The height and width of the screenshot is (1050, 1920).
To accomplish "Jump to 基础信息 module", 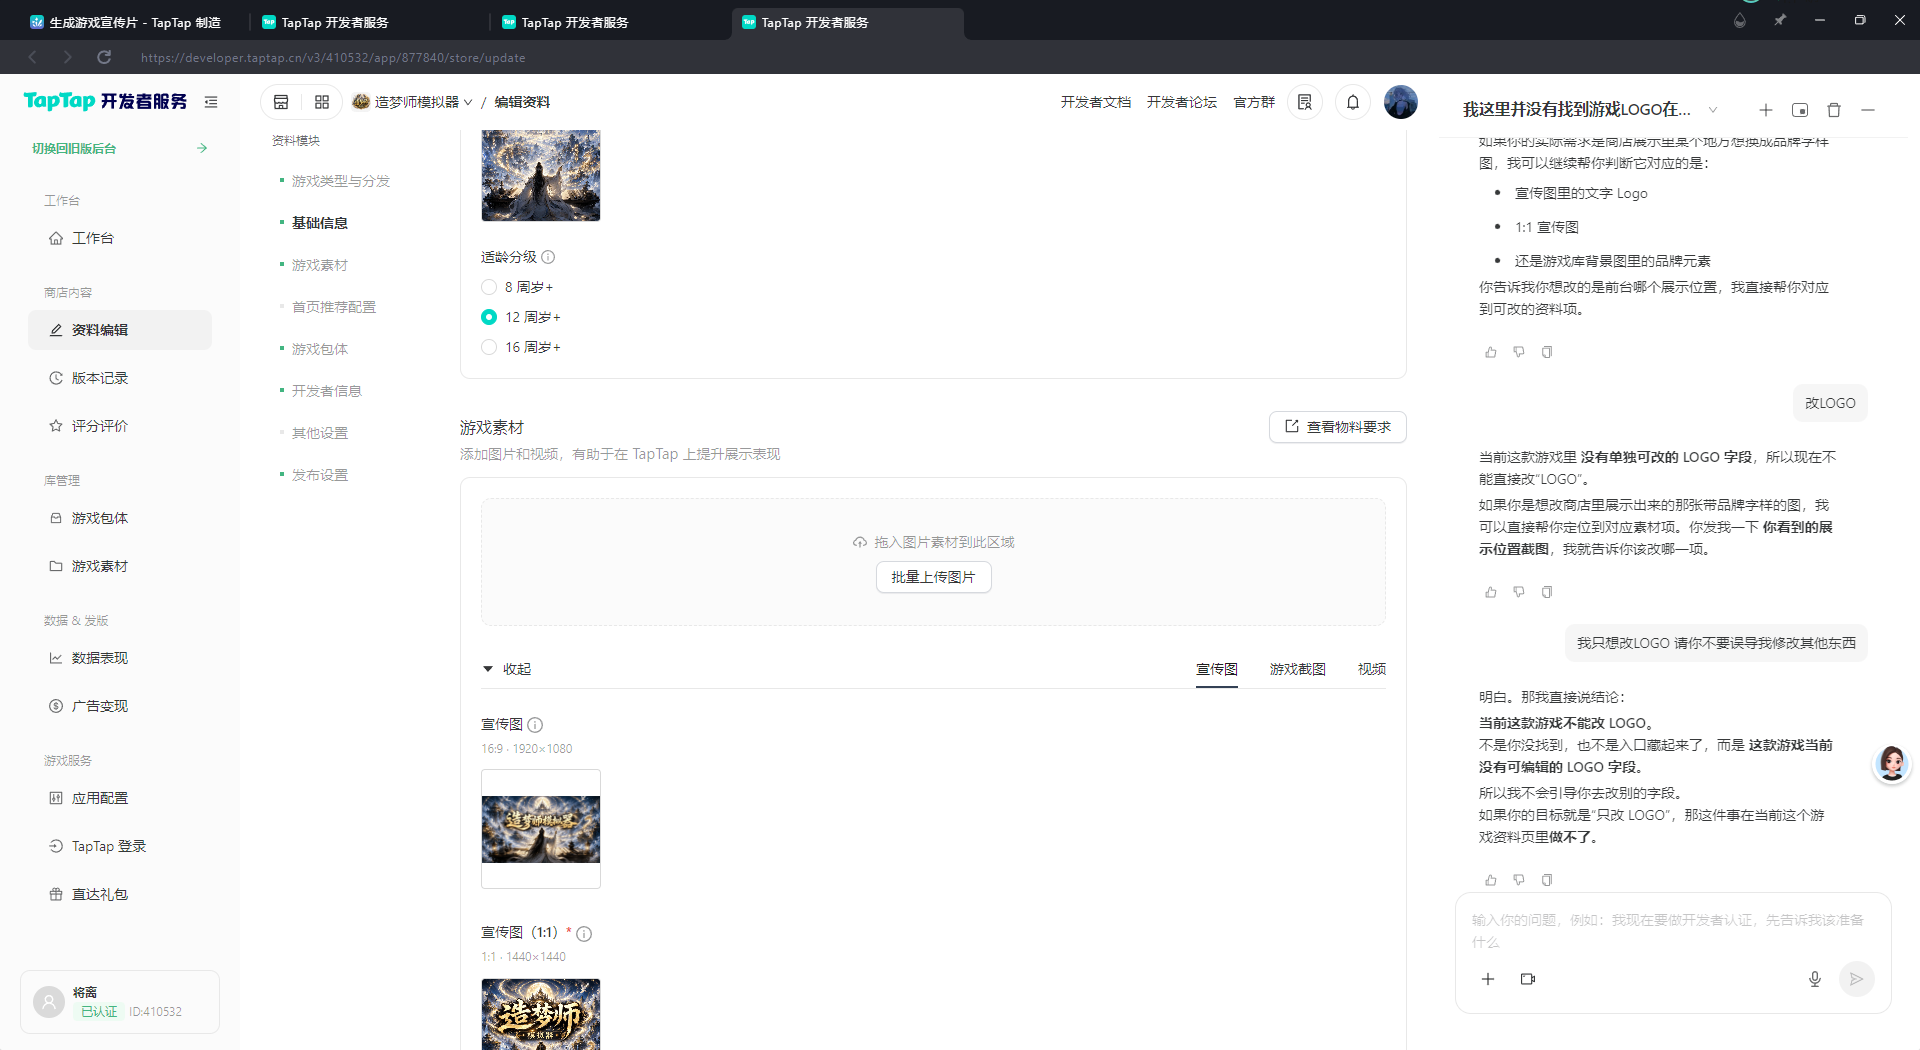I will (320, 223).
